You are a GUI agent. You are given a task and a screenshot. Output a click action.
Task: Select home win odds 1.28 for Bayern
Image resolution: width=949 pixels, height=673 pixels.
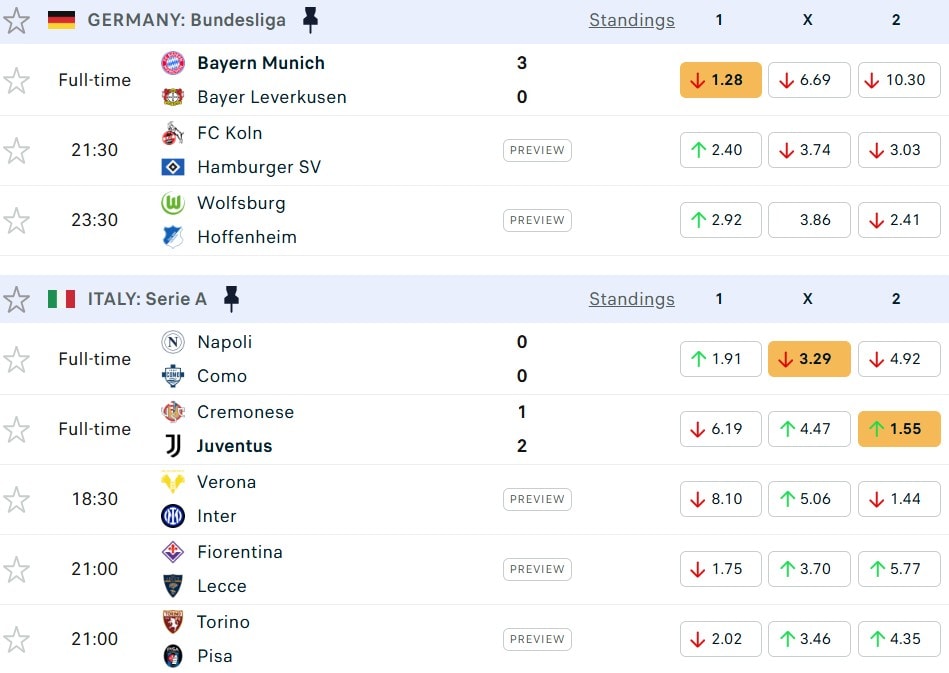[x=720, y=80]
